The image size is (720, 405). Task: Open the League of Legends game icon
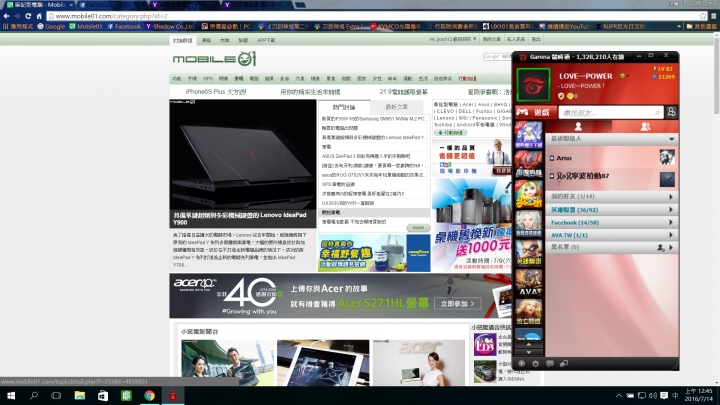click(x=529, y=253)
